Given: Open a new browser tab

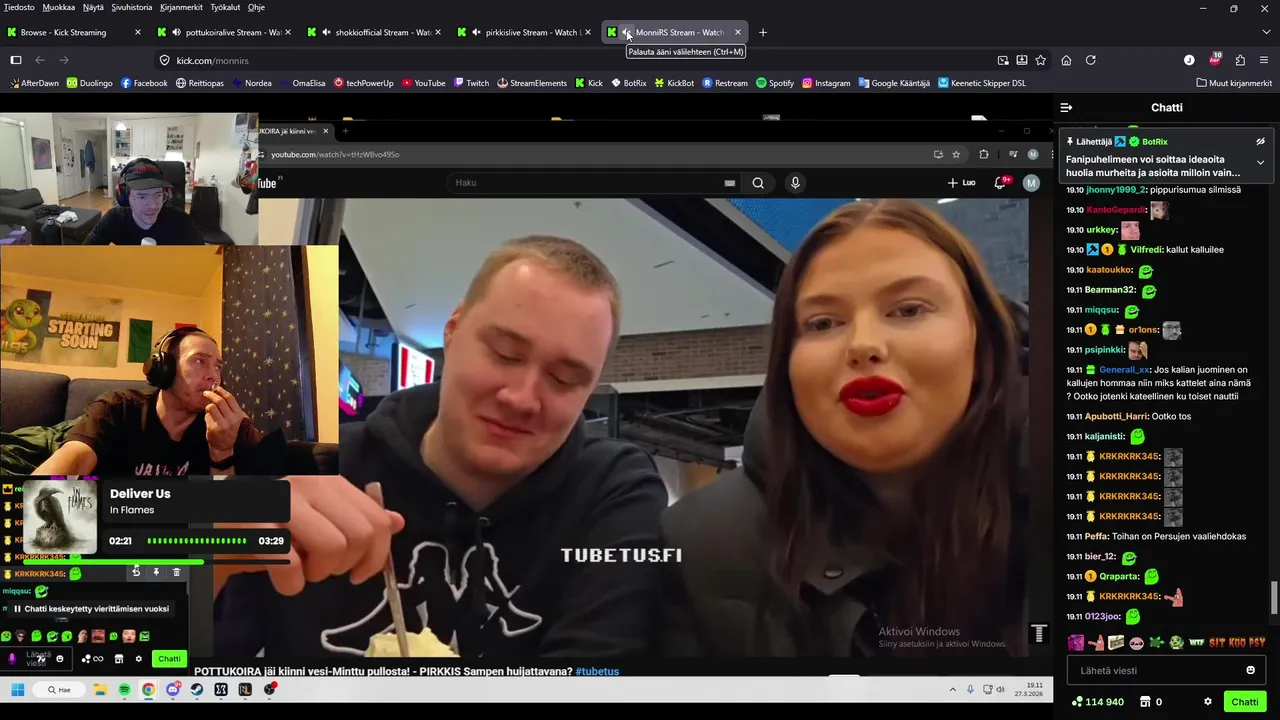Looking at the screenshot, I should point(763,32).
